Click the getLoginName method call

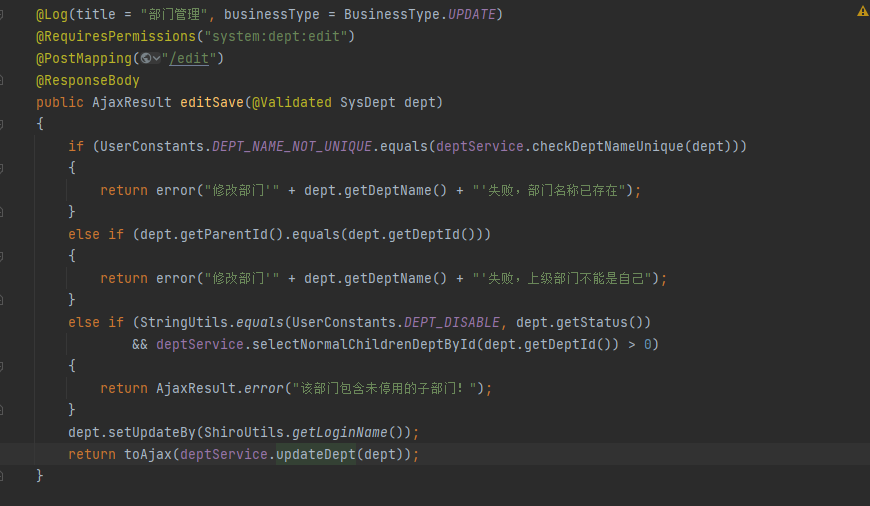click(x=340, y=432)
